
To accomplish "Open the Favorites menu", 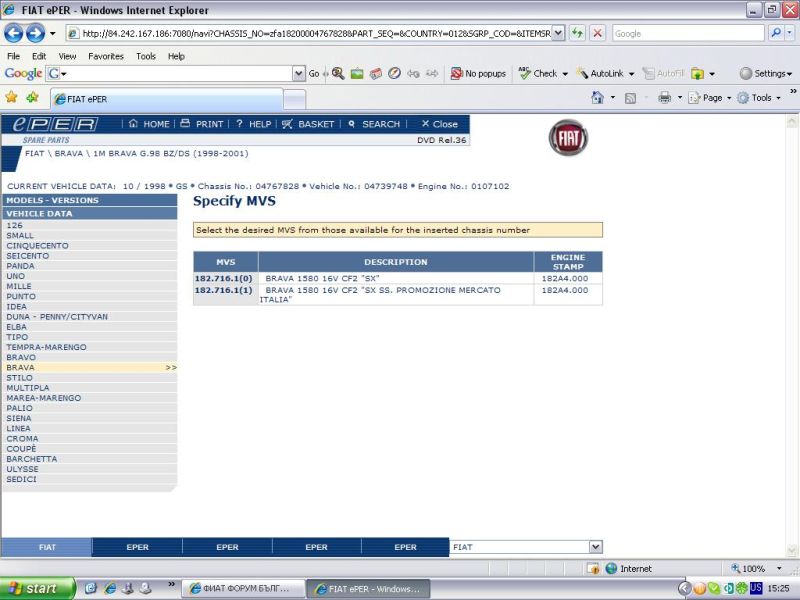I will click(x=105, y=56).
